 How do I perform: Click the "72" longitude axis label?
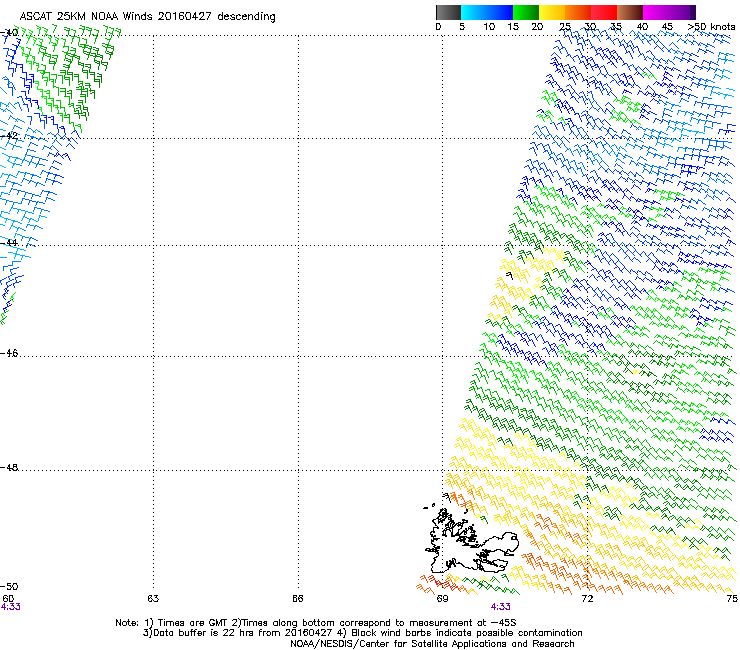587,599
